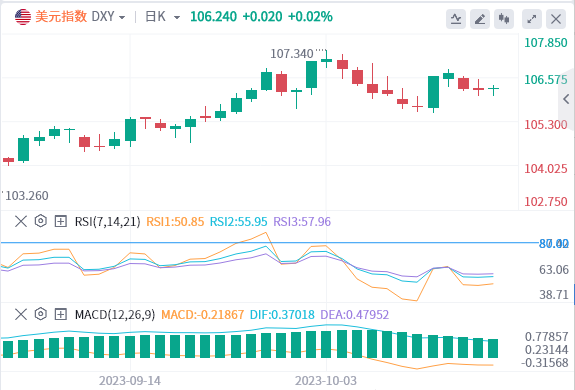Expand chart to fullscreen view

pos(532,19)
